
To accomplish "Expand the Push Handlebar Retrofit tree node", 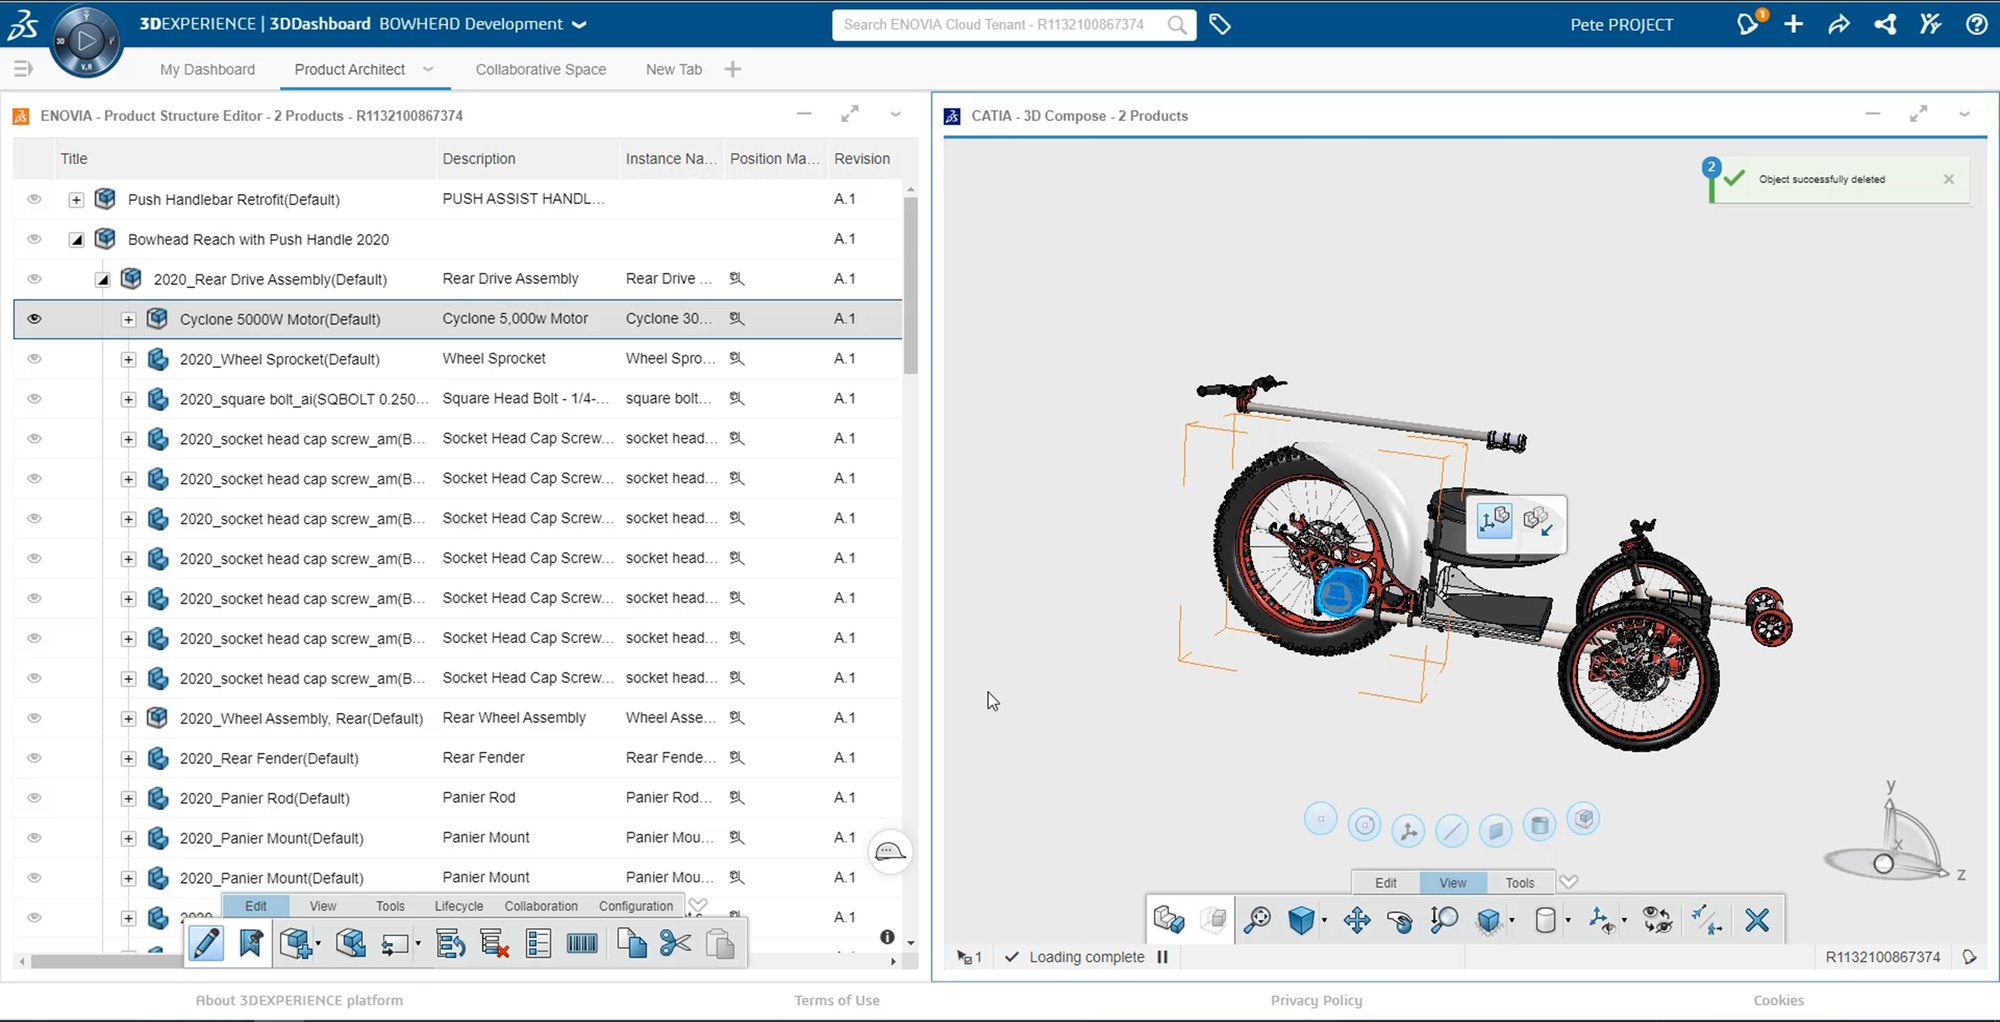I will tap(76, 199).
